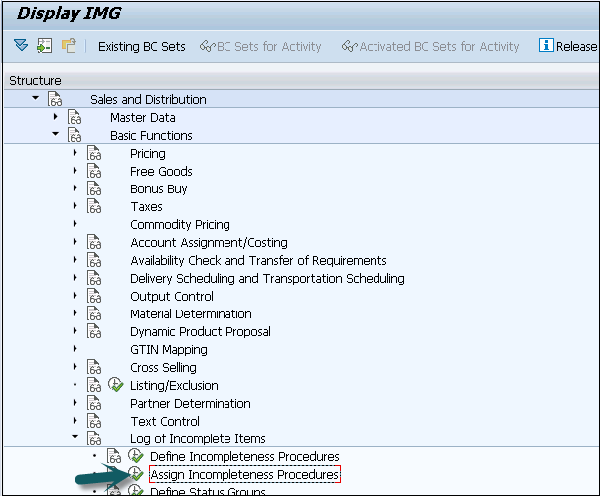Screen dimensions: 600x496
Task: Click the Release Notes info icon
Action: (546, 46)
